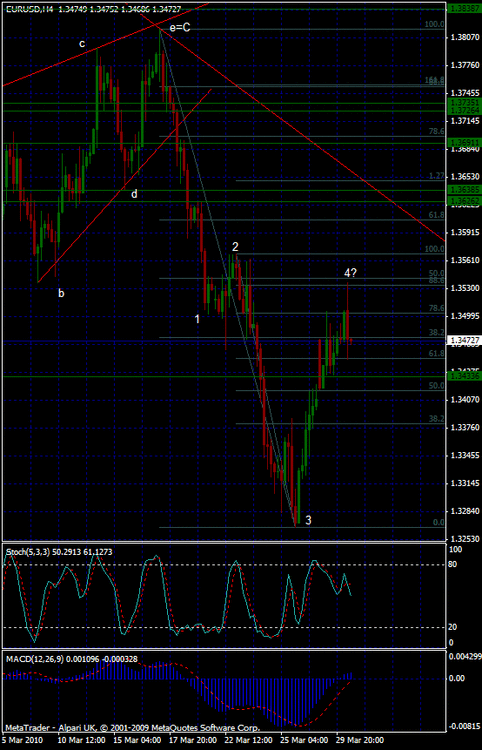This screenshot has width=482, height=750.
Task: Click the Fibonacci '88.6' level label
Action: coord(437,281)
